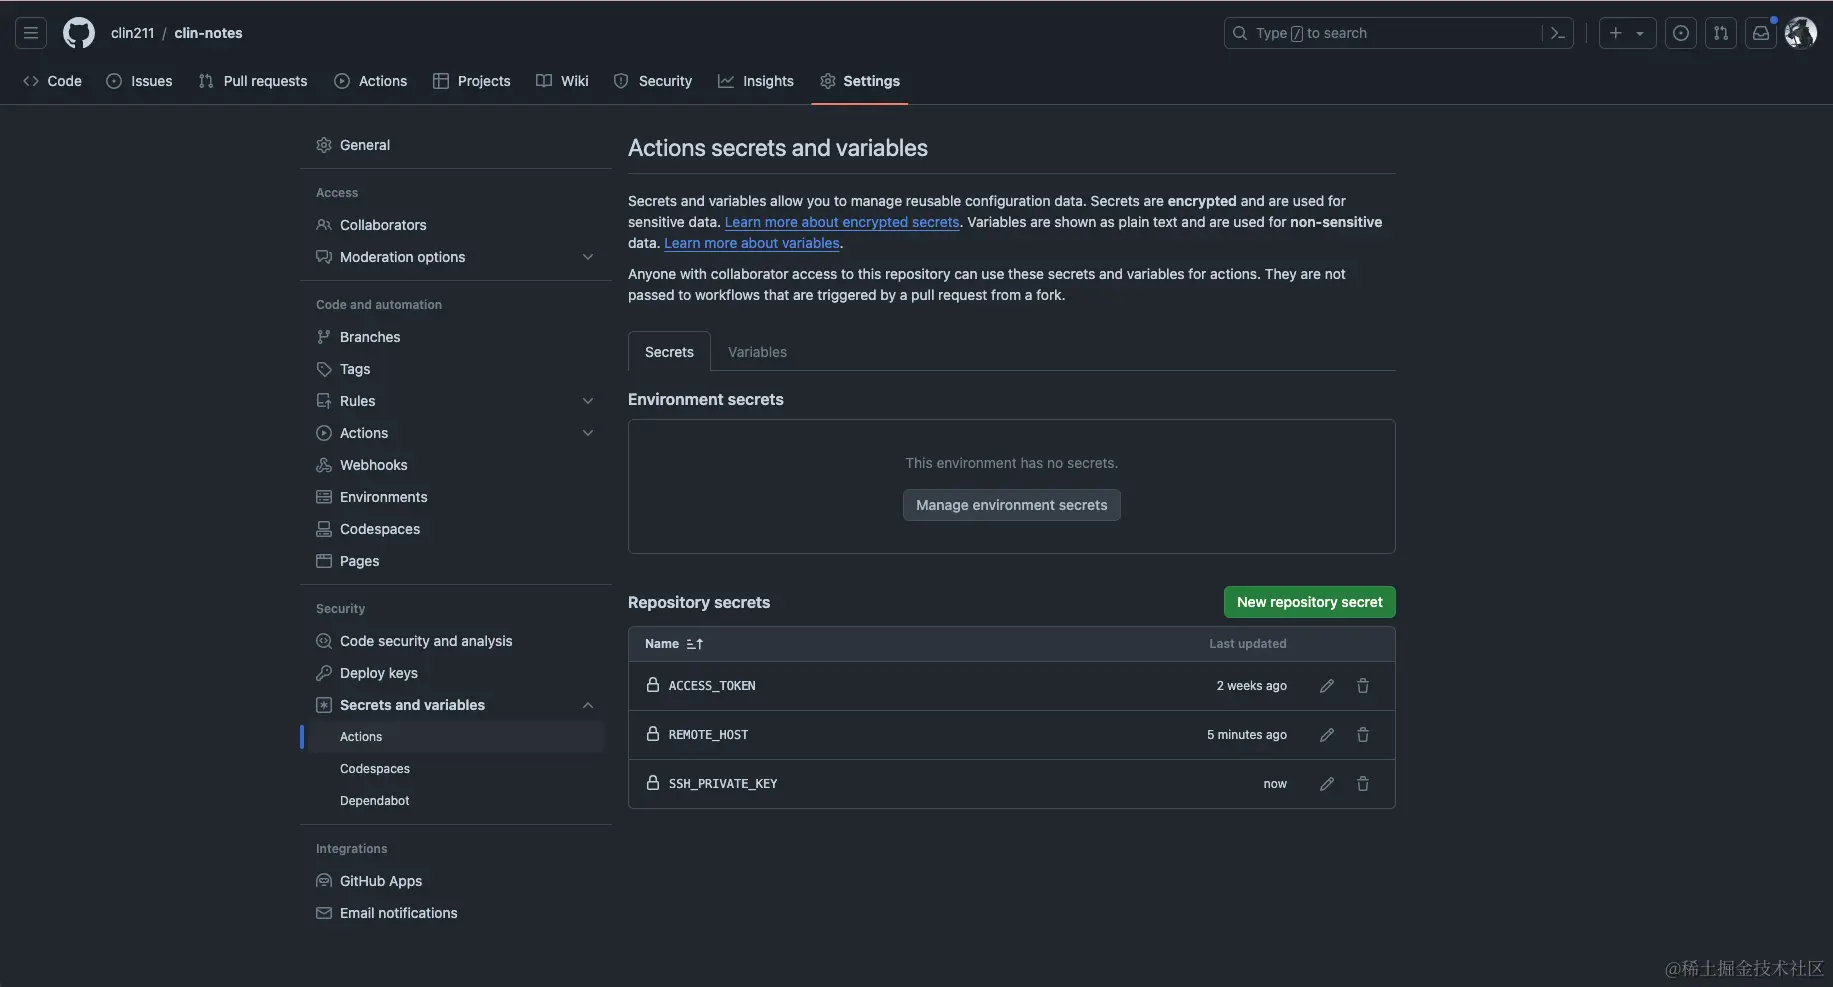Delete the SSH_PRIVATE_KEY secret
This screenshot has height=987, width=1833.
click(1363, 784)
